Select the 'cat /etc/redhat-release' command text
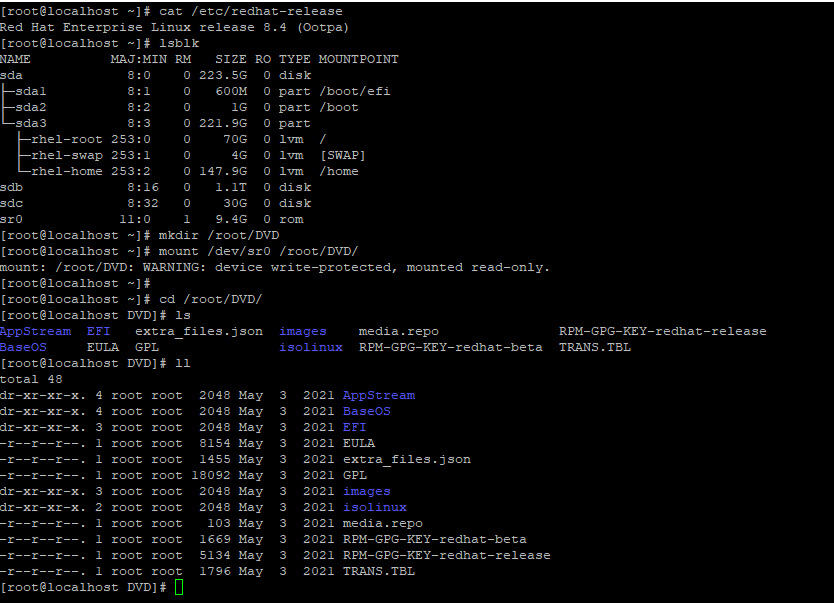The height and width of the screenshot is (603, 834). click(251, 11)
